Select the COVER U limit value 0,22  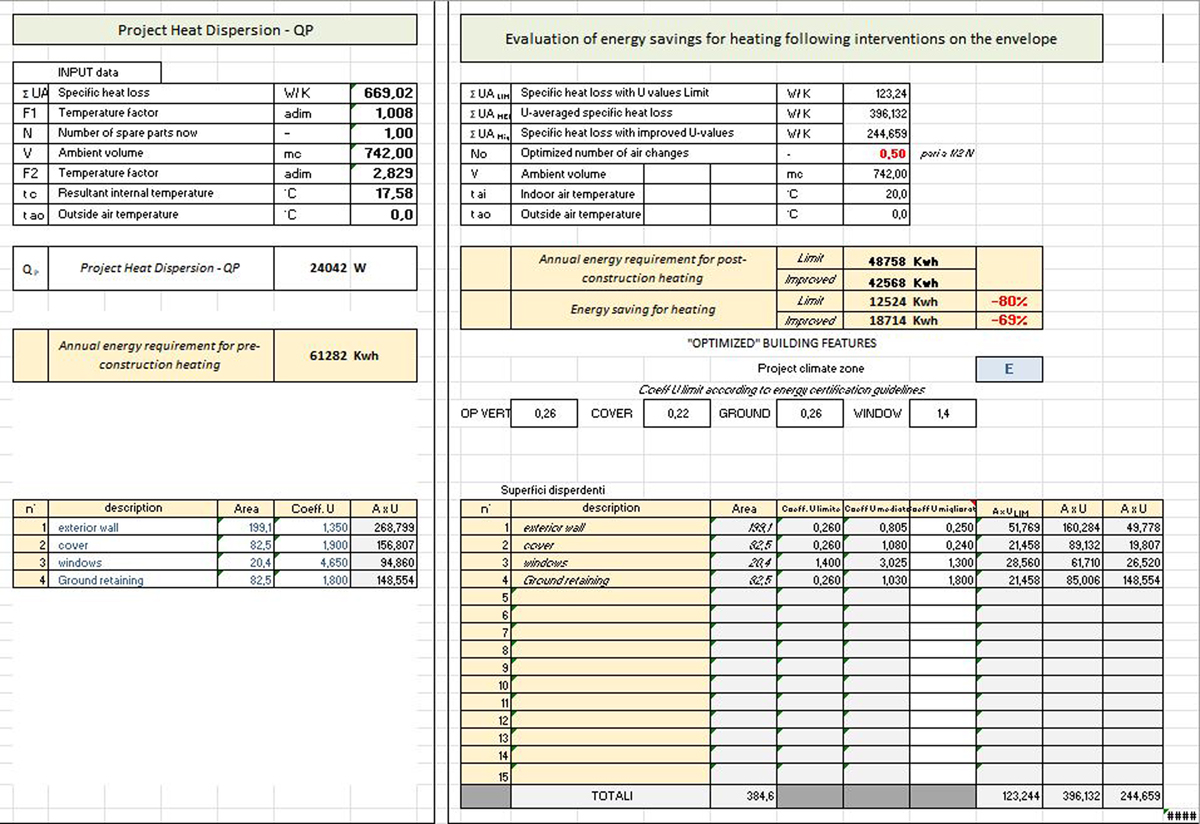[679, 413]
